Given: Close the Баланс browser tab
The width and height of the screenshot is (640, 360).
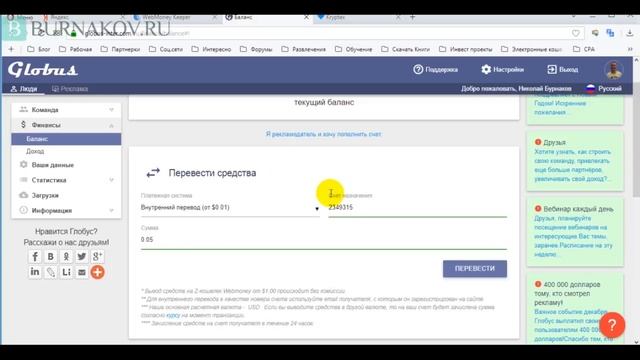Looking at the screenshot, I should (306, 18).
